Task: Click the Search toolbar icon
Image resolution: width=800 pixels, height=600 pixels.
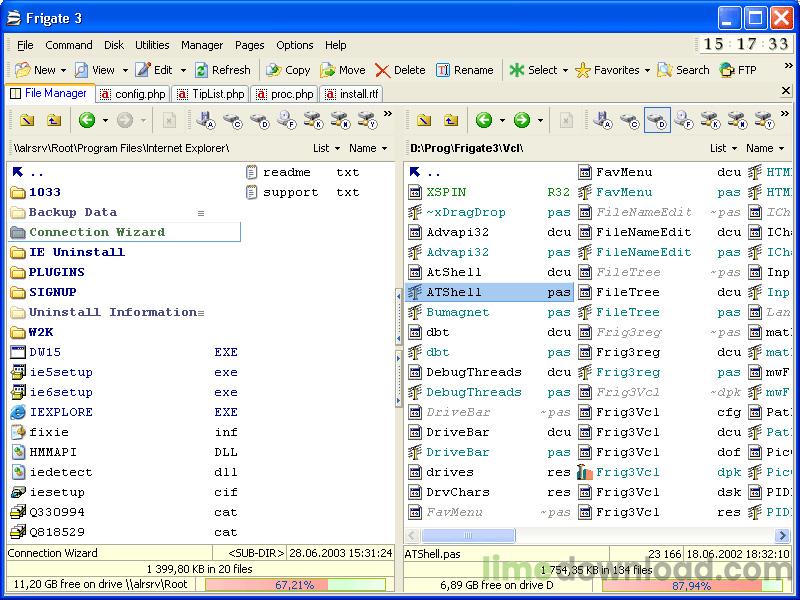Action: coord(682,70)
